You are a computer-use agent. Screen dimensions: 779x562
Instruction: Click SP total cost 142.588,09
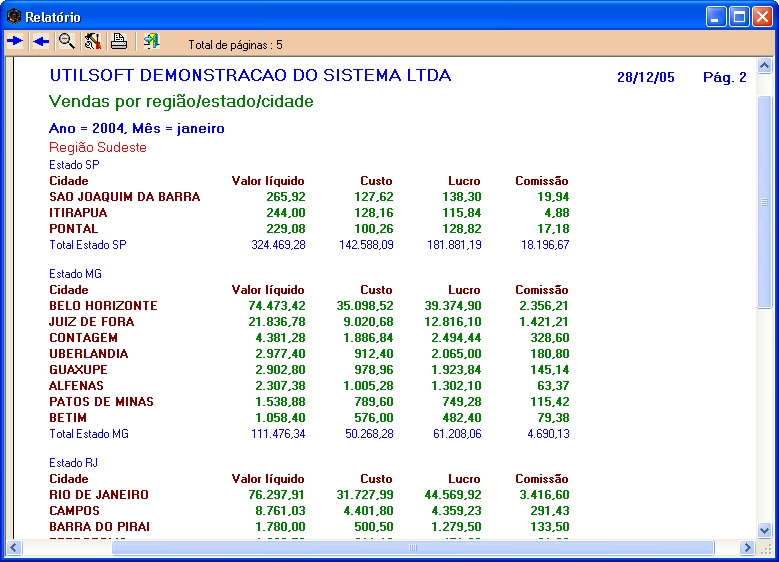[x=366, y=245]
